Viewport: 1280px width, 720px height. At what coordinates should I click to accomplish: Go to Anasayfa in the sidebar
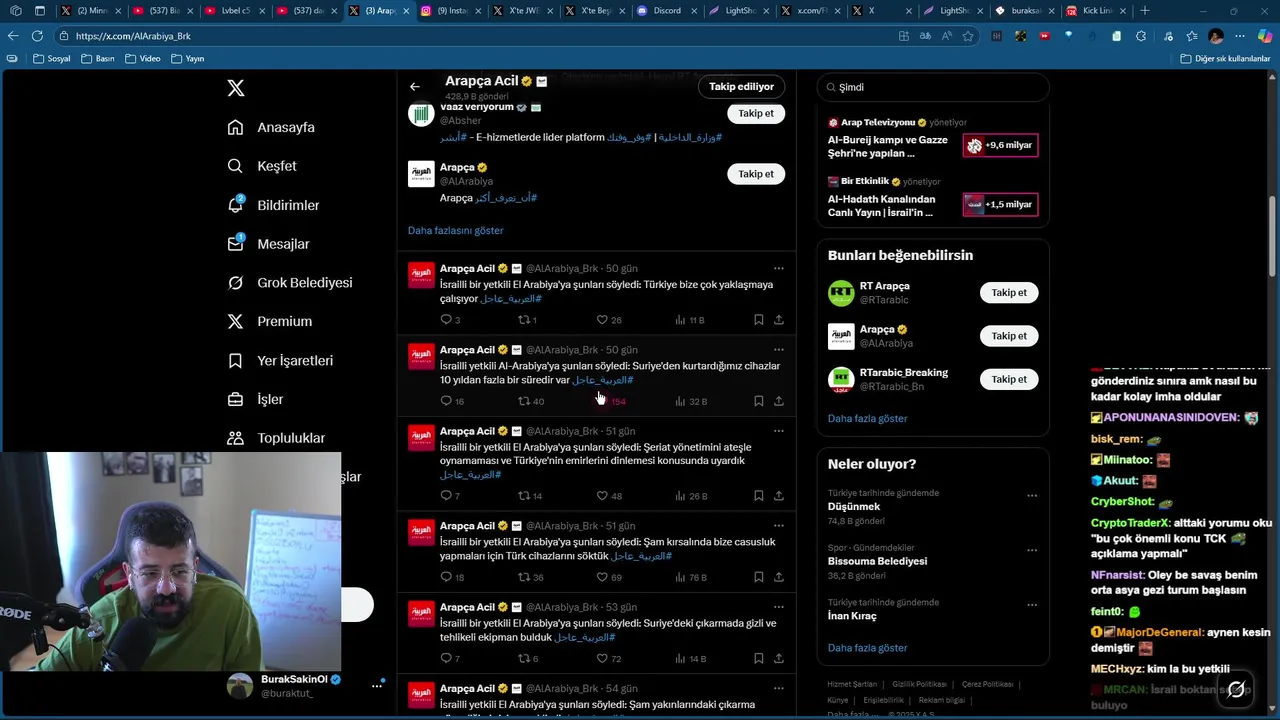click(271, 127)
